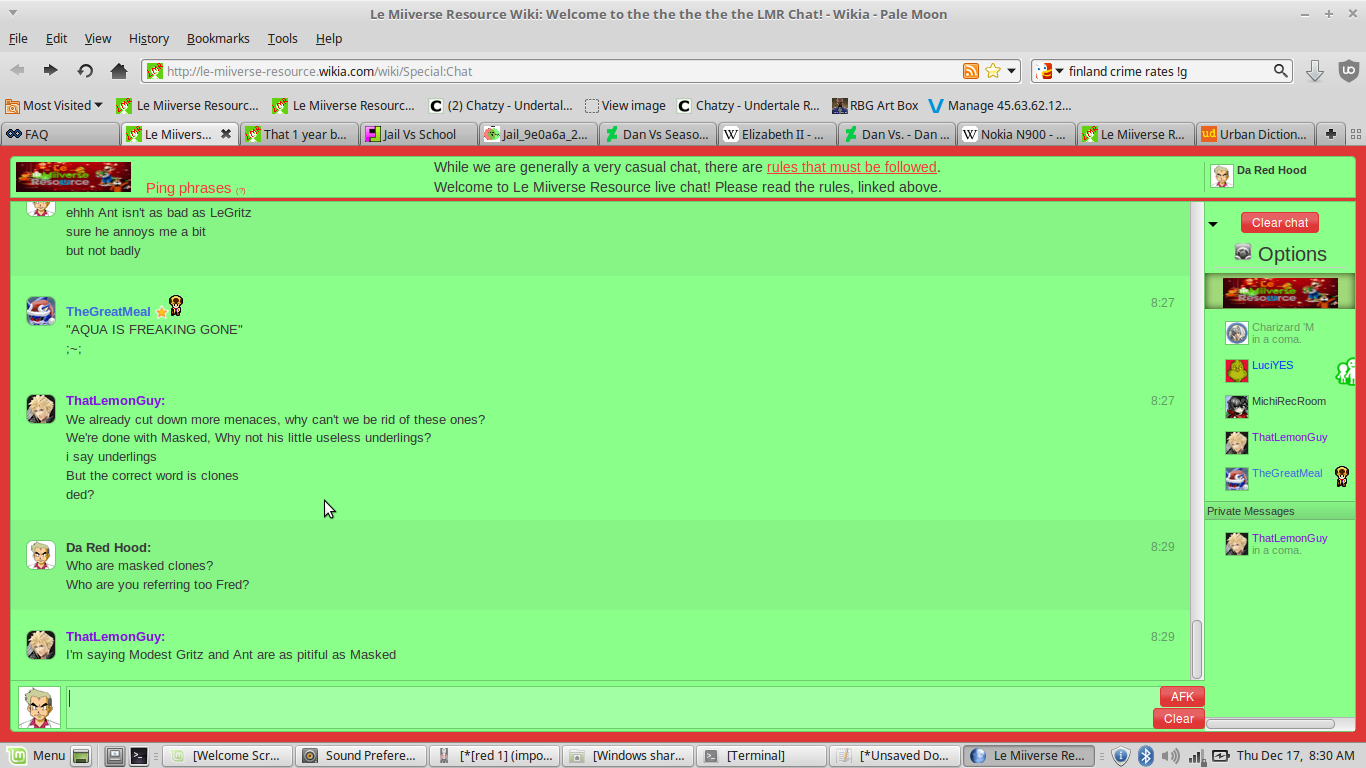Screen dimensions: 1366x768
Task: Open the bookmark star dropdown arrow
Action: 1011,71
